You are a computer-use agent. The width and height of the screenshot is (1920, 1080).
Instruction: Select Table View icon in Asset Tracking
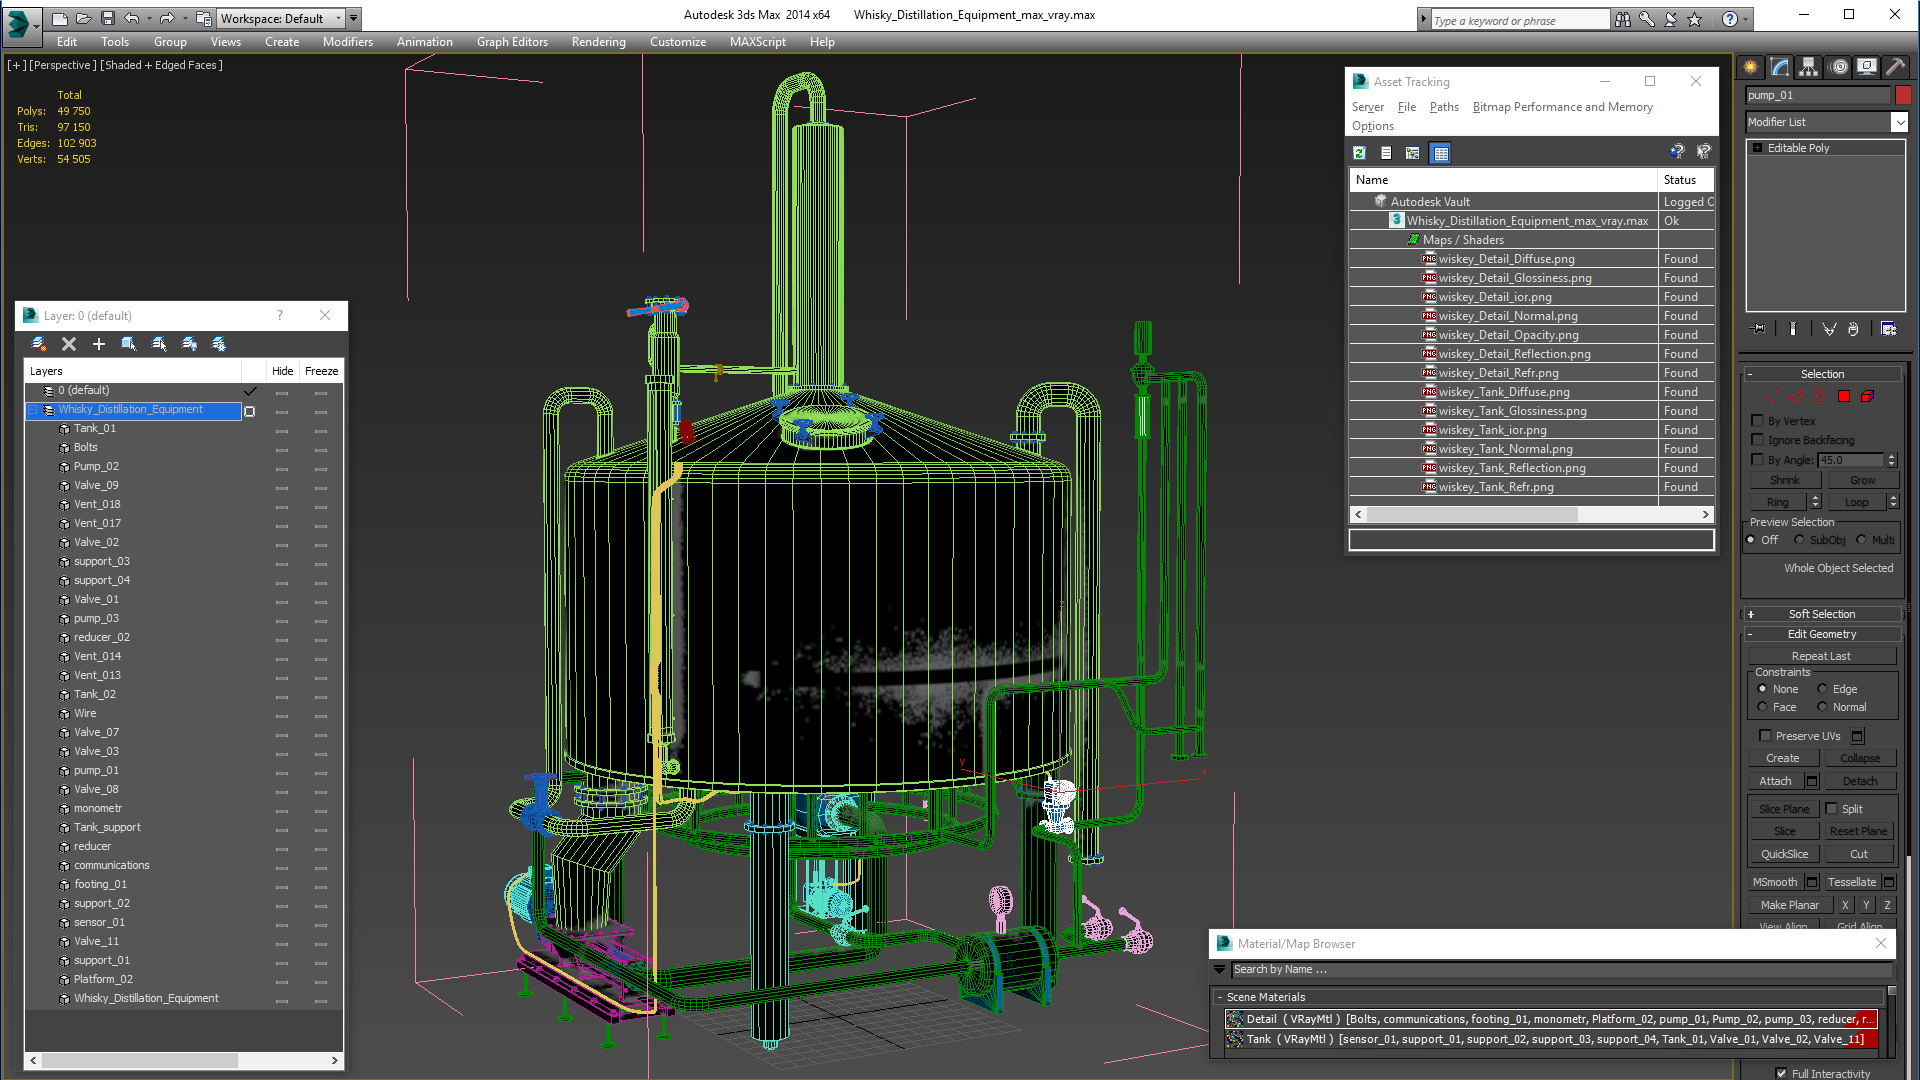click(1440, 153)
